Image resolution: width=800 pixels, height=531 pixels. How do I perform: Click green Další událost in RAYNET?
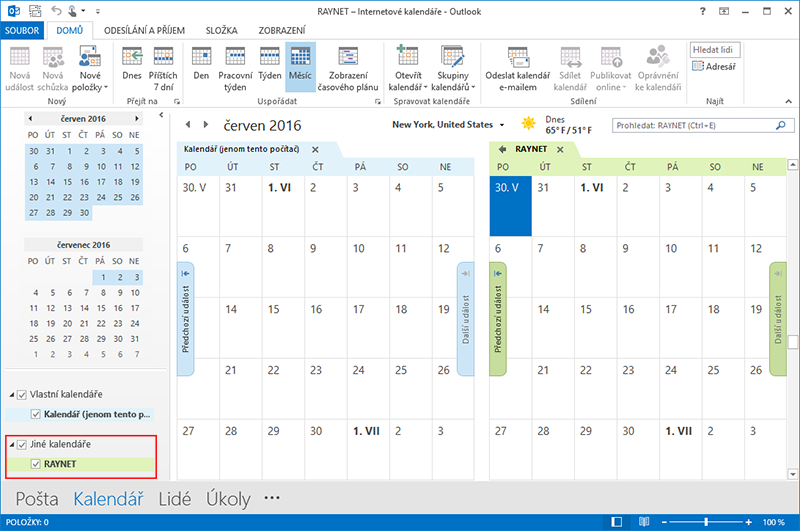tap(778, 319)
